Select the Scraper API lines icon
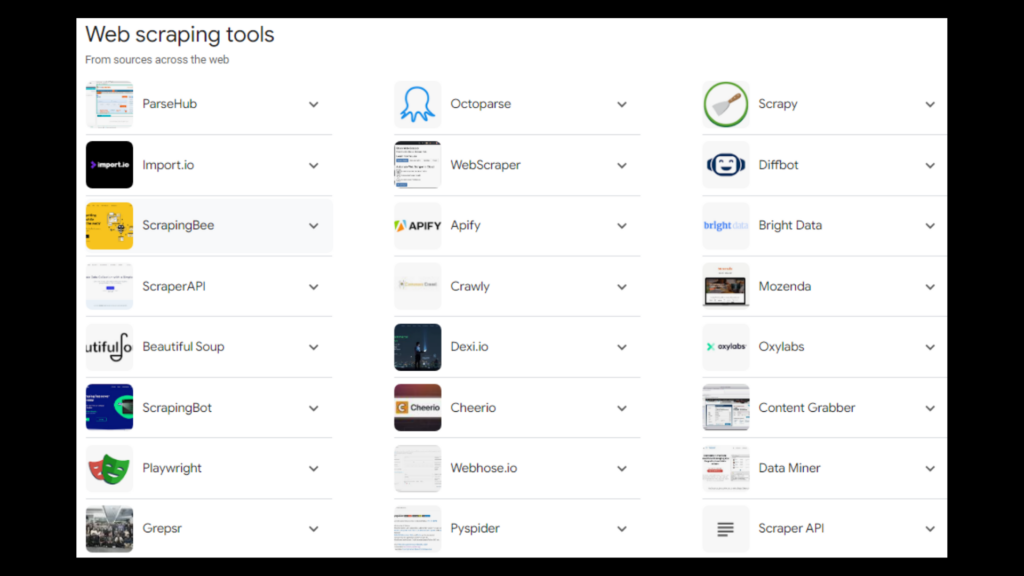 click(725, 528)
